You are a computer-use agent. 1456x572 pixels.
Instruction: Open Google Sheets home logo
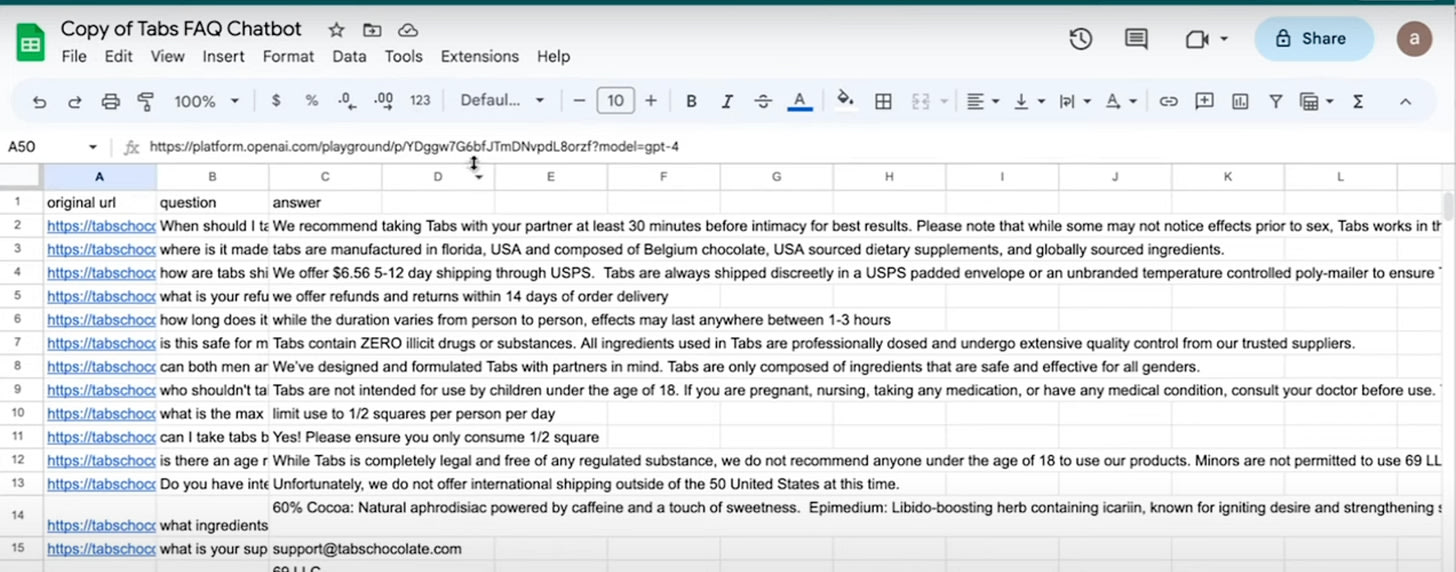tap(30, 41)
